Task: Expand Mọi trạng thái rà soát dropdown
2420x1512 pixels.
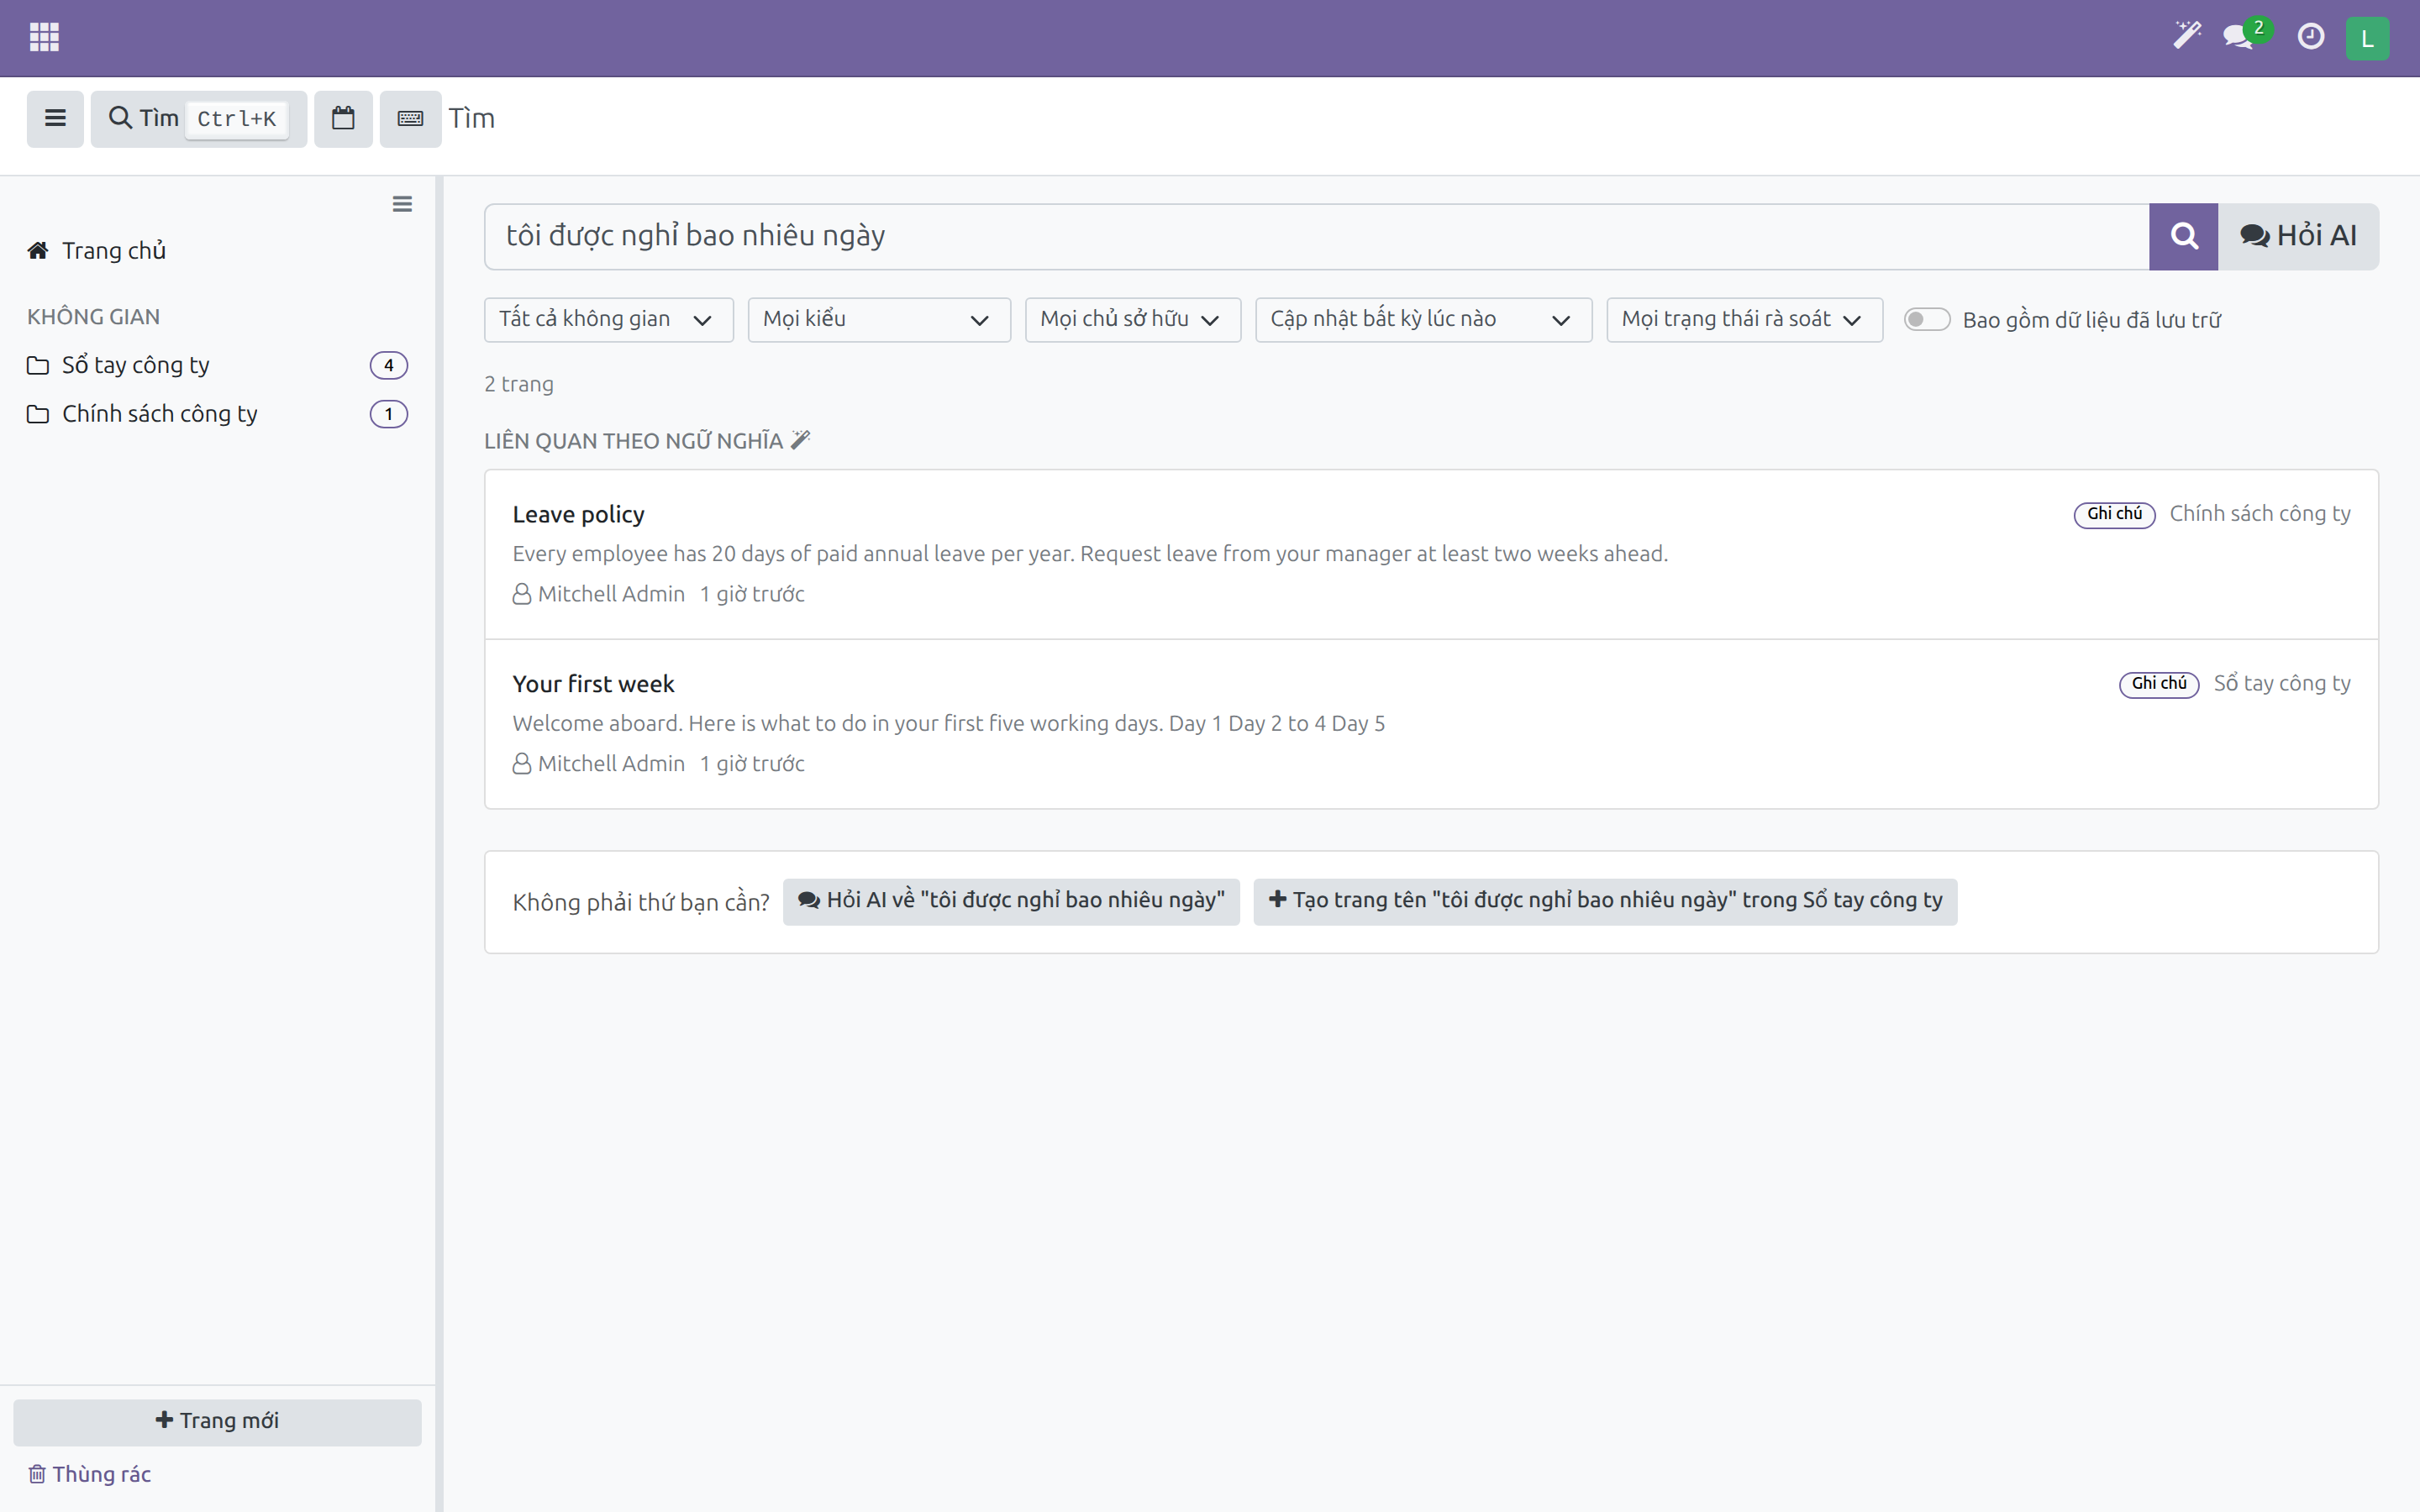Action: point(1744,319)
